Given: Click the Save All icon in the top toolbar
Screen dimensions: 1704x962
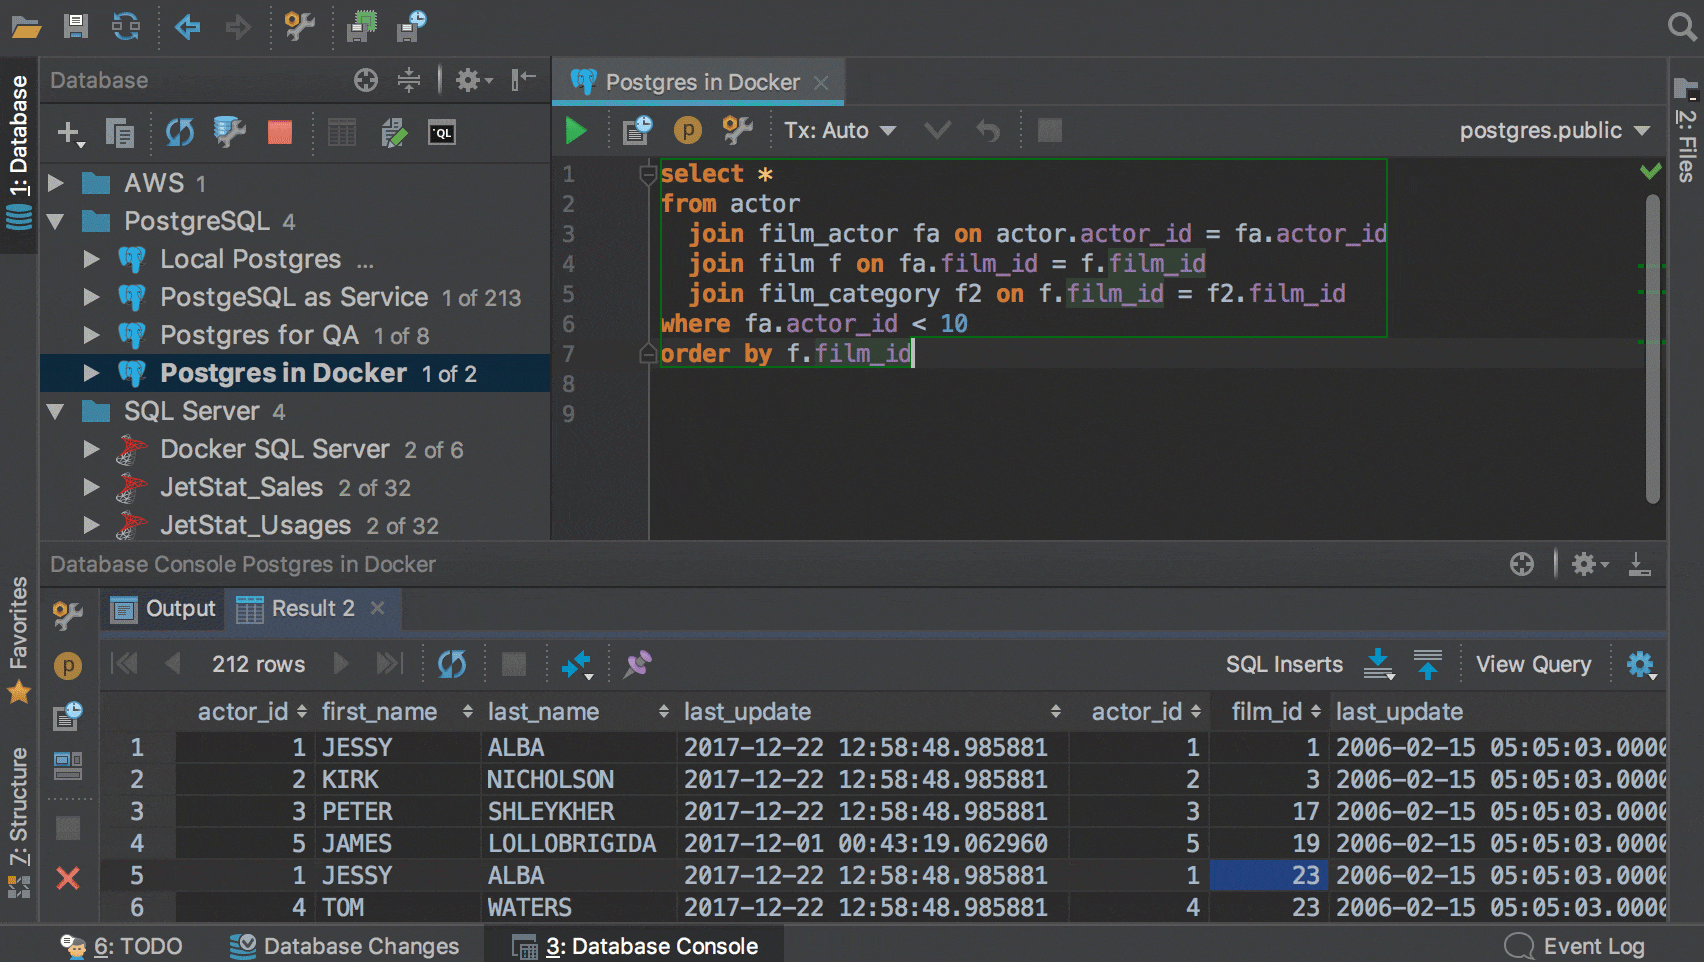Looking at the screenshot, I should click(x=76, y=26).
